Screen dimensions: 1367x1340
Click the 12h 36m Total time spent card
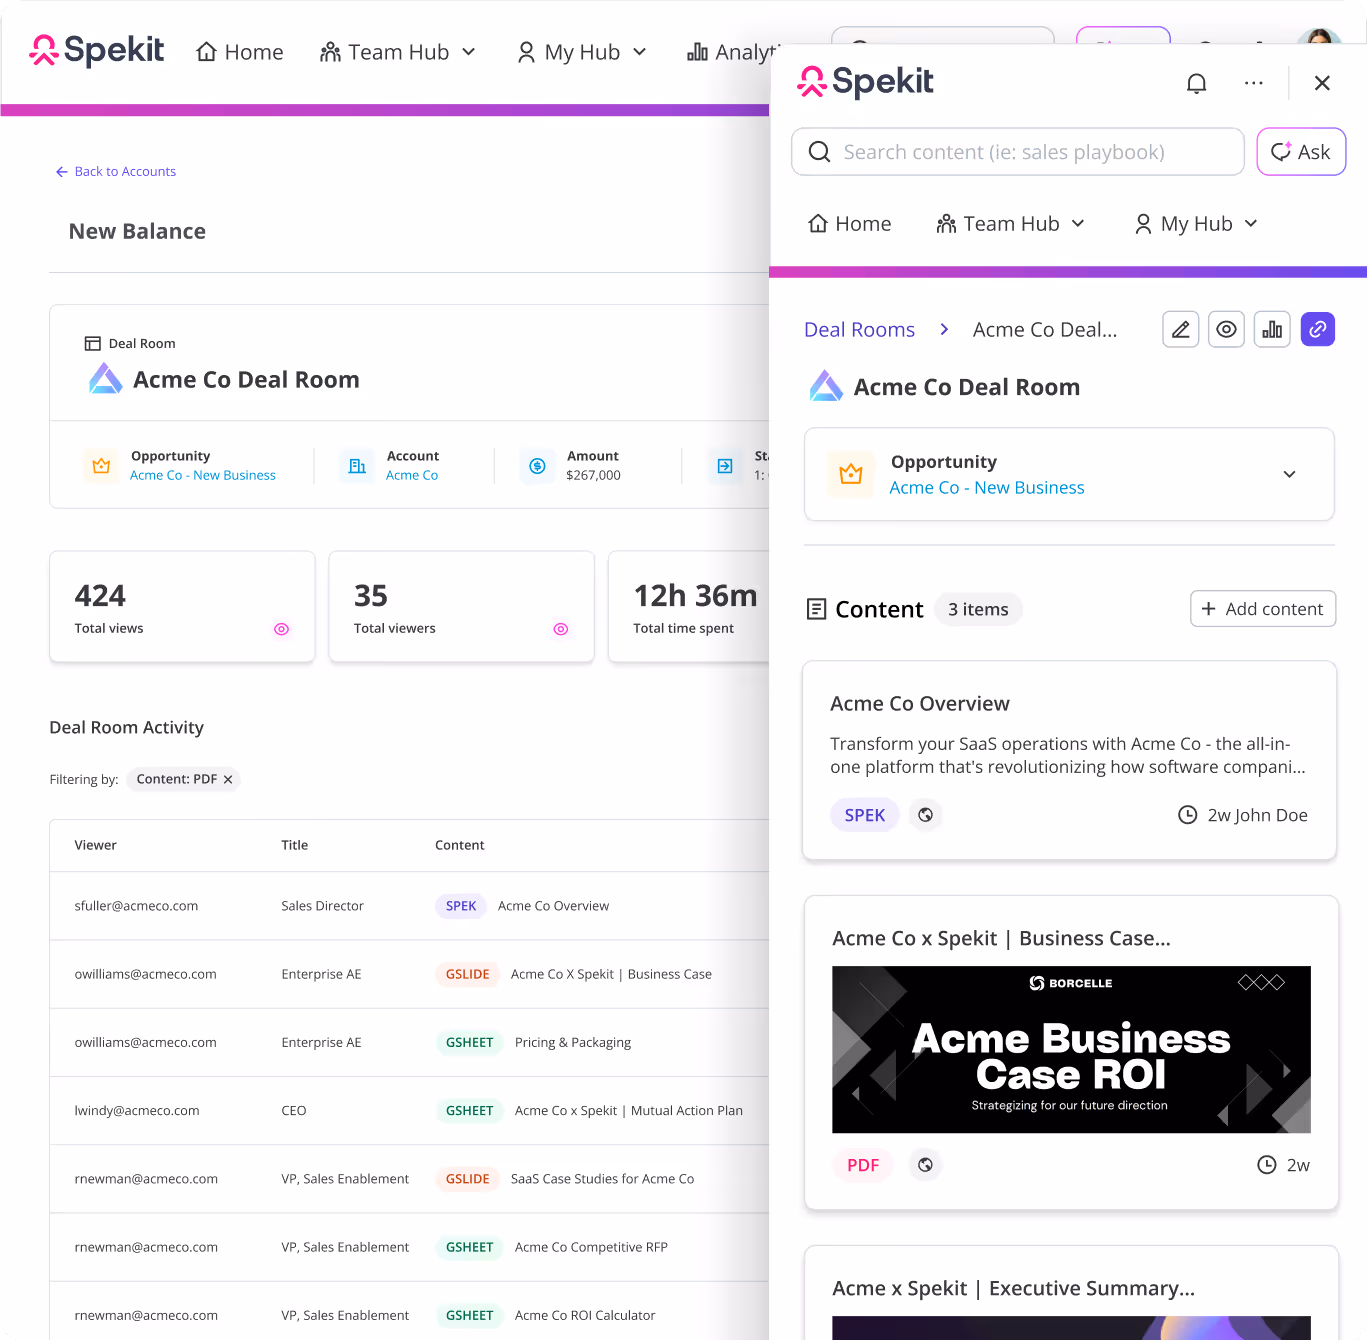pyautogui.click(x=689, y=607)
